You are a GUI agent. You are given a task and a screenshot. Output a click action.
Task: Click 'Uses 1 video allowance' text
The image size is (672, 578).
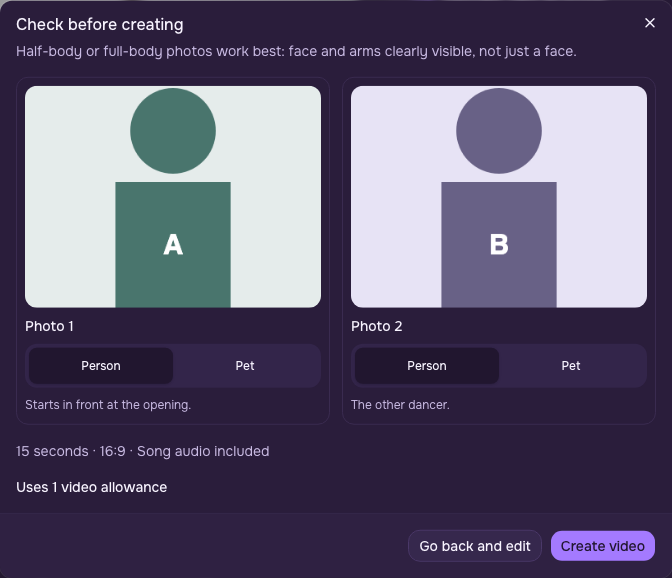tap(92, 487)
